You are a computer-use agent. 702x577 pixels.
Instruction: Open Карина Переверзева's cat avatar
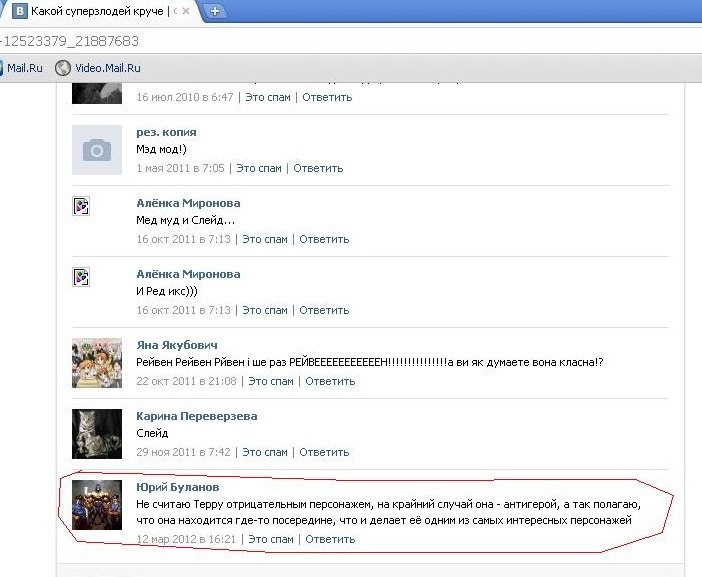coord(97,433)
